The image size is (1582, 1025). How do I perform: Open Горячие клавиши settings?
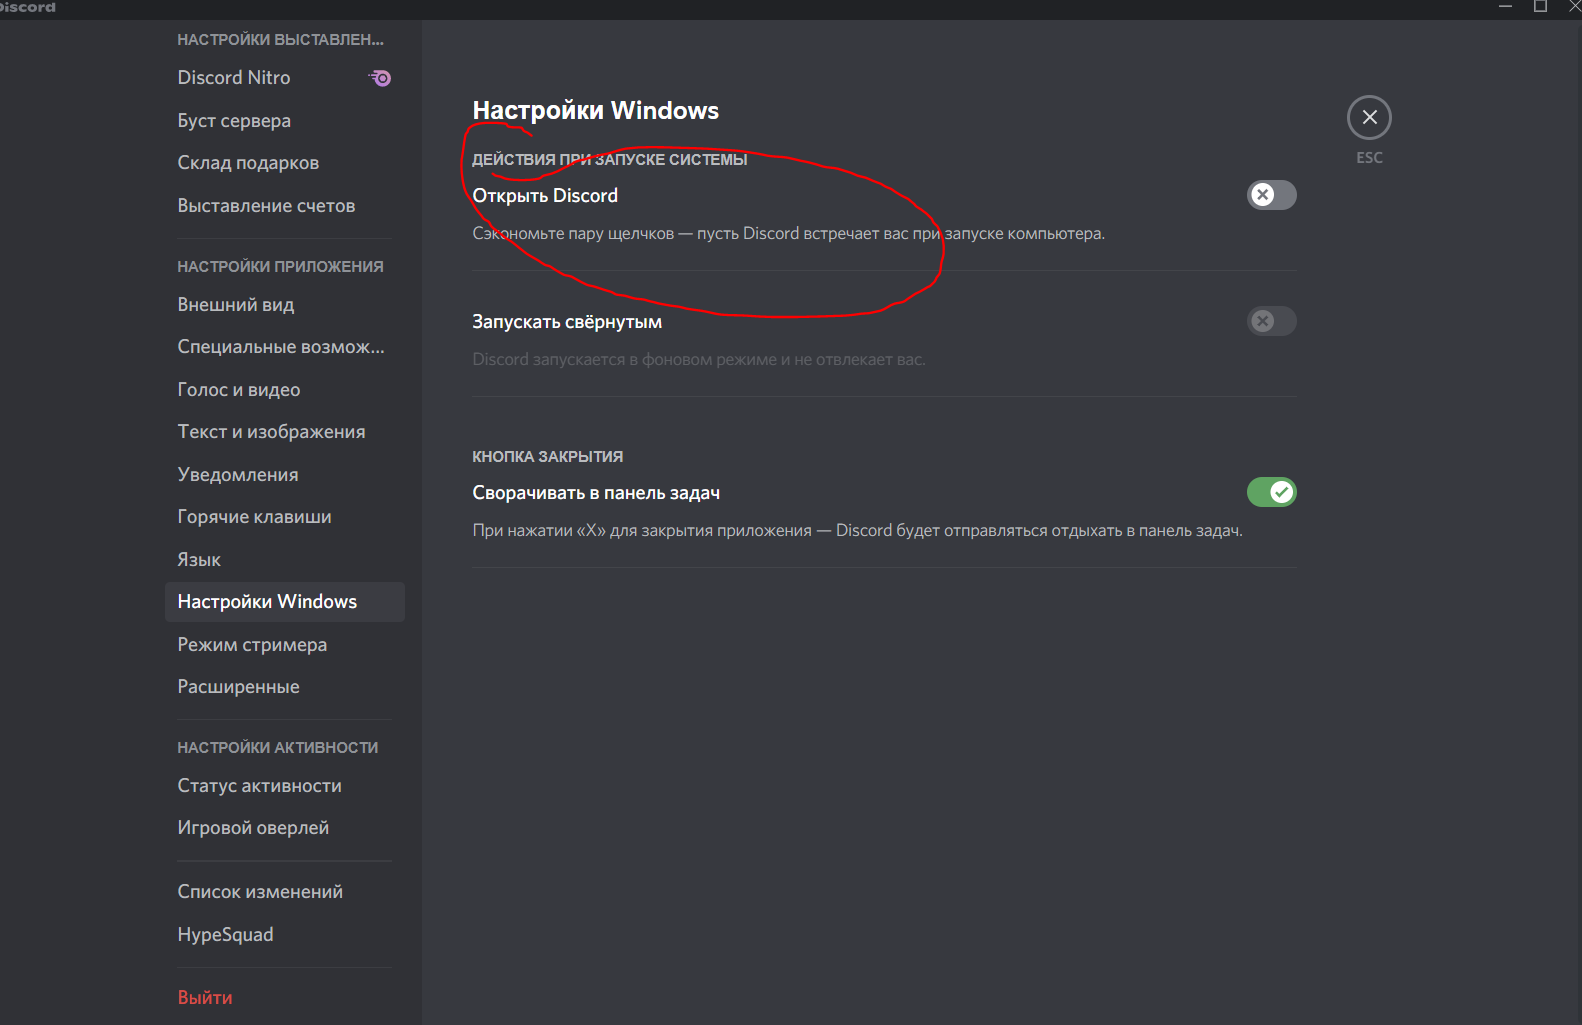[285, 517]
